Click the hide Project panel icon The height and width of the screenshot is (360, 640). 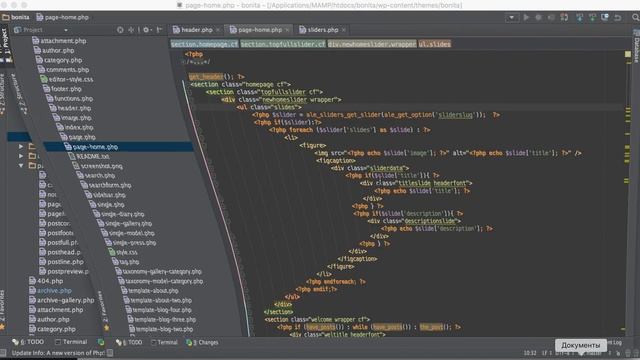coord(160,30)
